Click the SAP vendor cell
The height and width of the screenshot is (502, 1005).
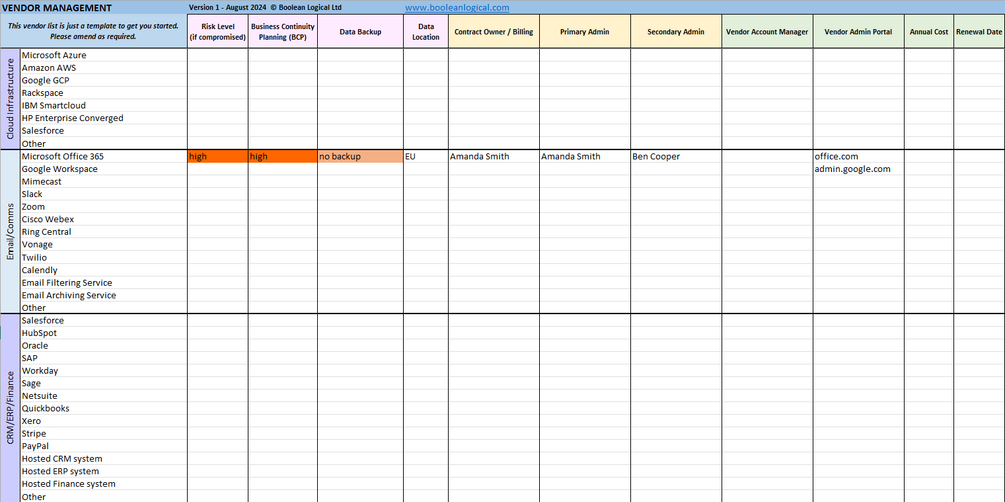tap(104, 358)
